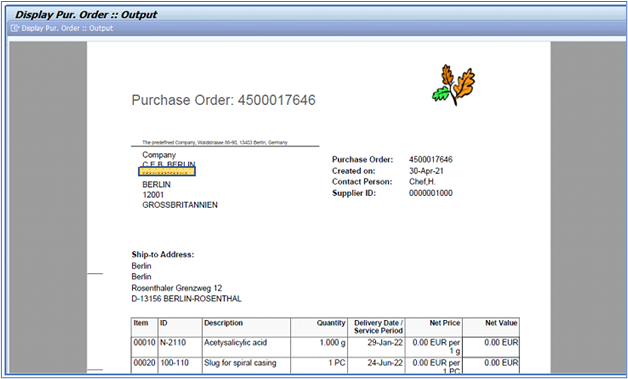Select item 00010 in the table
Image resolution: width=628 pixels, height=379 pixels.
click(x=144, y=343)
